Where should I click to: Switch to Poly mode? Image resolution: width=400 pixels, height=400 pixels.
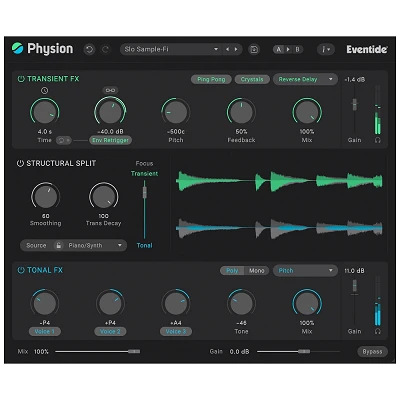(232, 271)
